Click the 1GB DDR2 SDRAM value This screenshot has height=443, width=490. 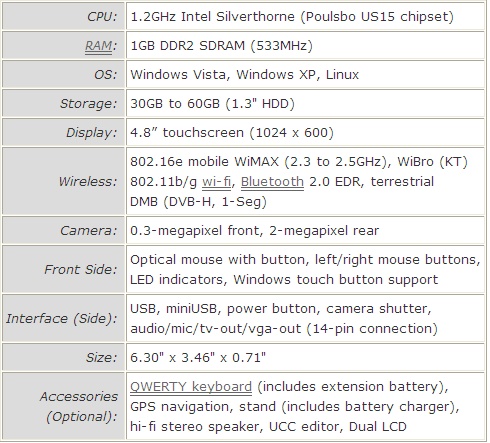pos(221,46)
